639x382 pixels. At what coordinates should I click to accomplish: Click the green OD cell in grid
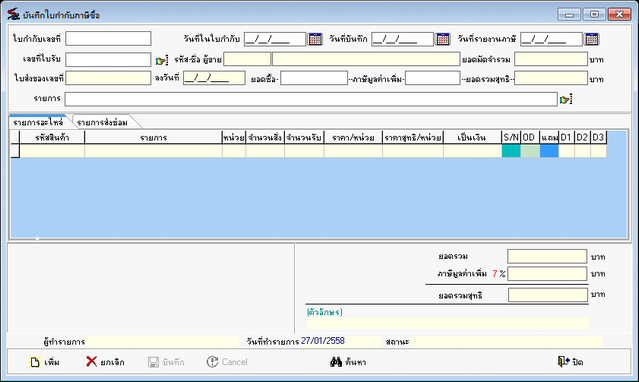[530, 151]
